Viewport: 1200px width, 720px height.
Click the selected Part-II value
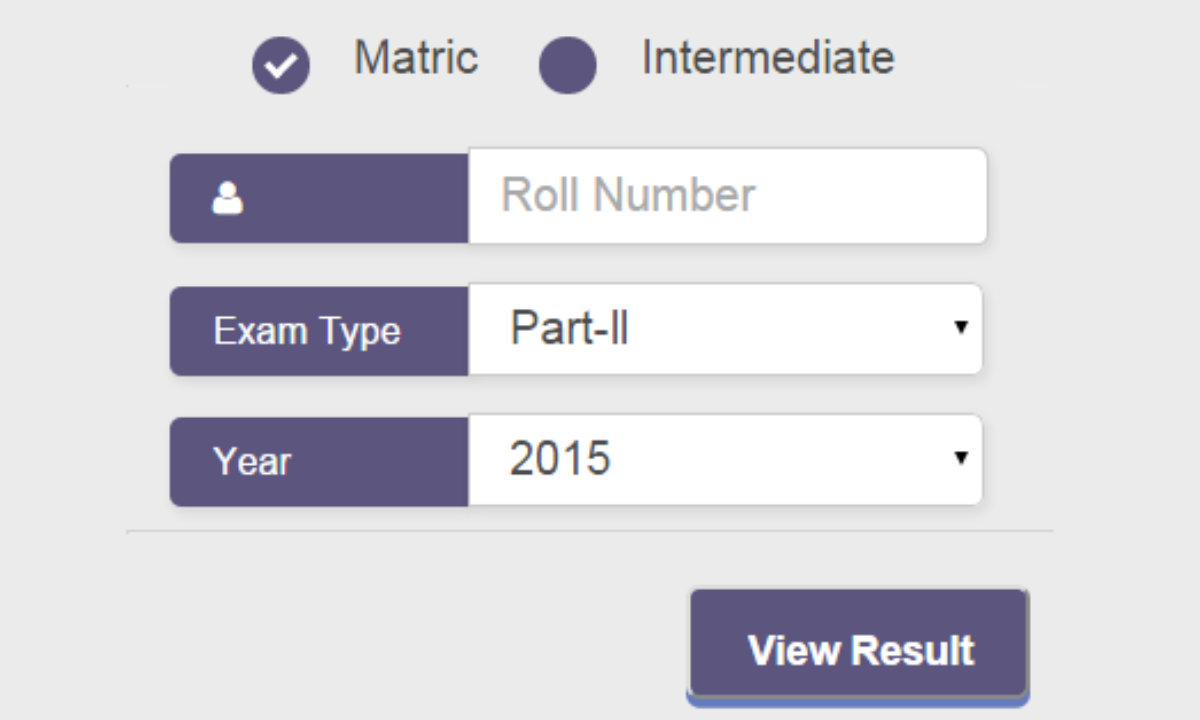[x=569, y=328]
